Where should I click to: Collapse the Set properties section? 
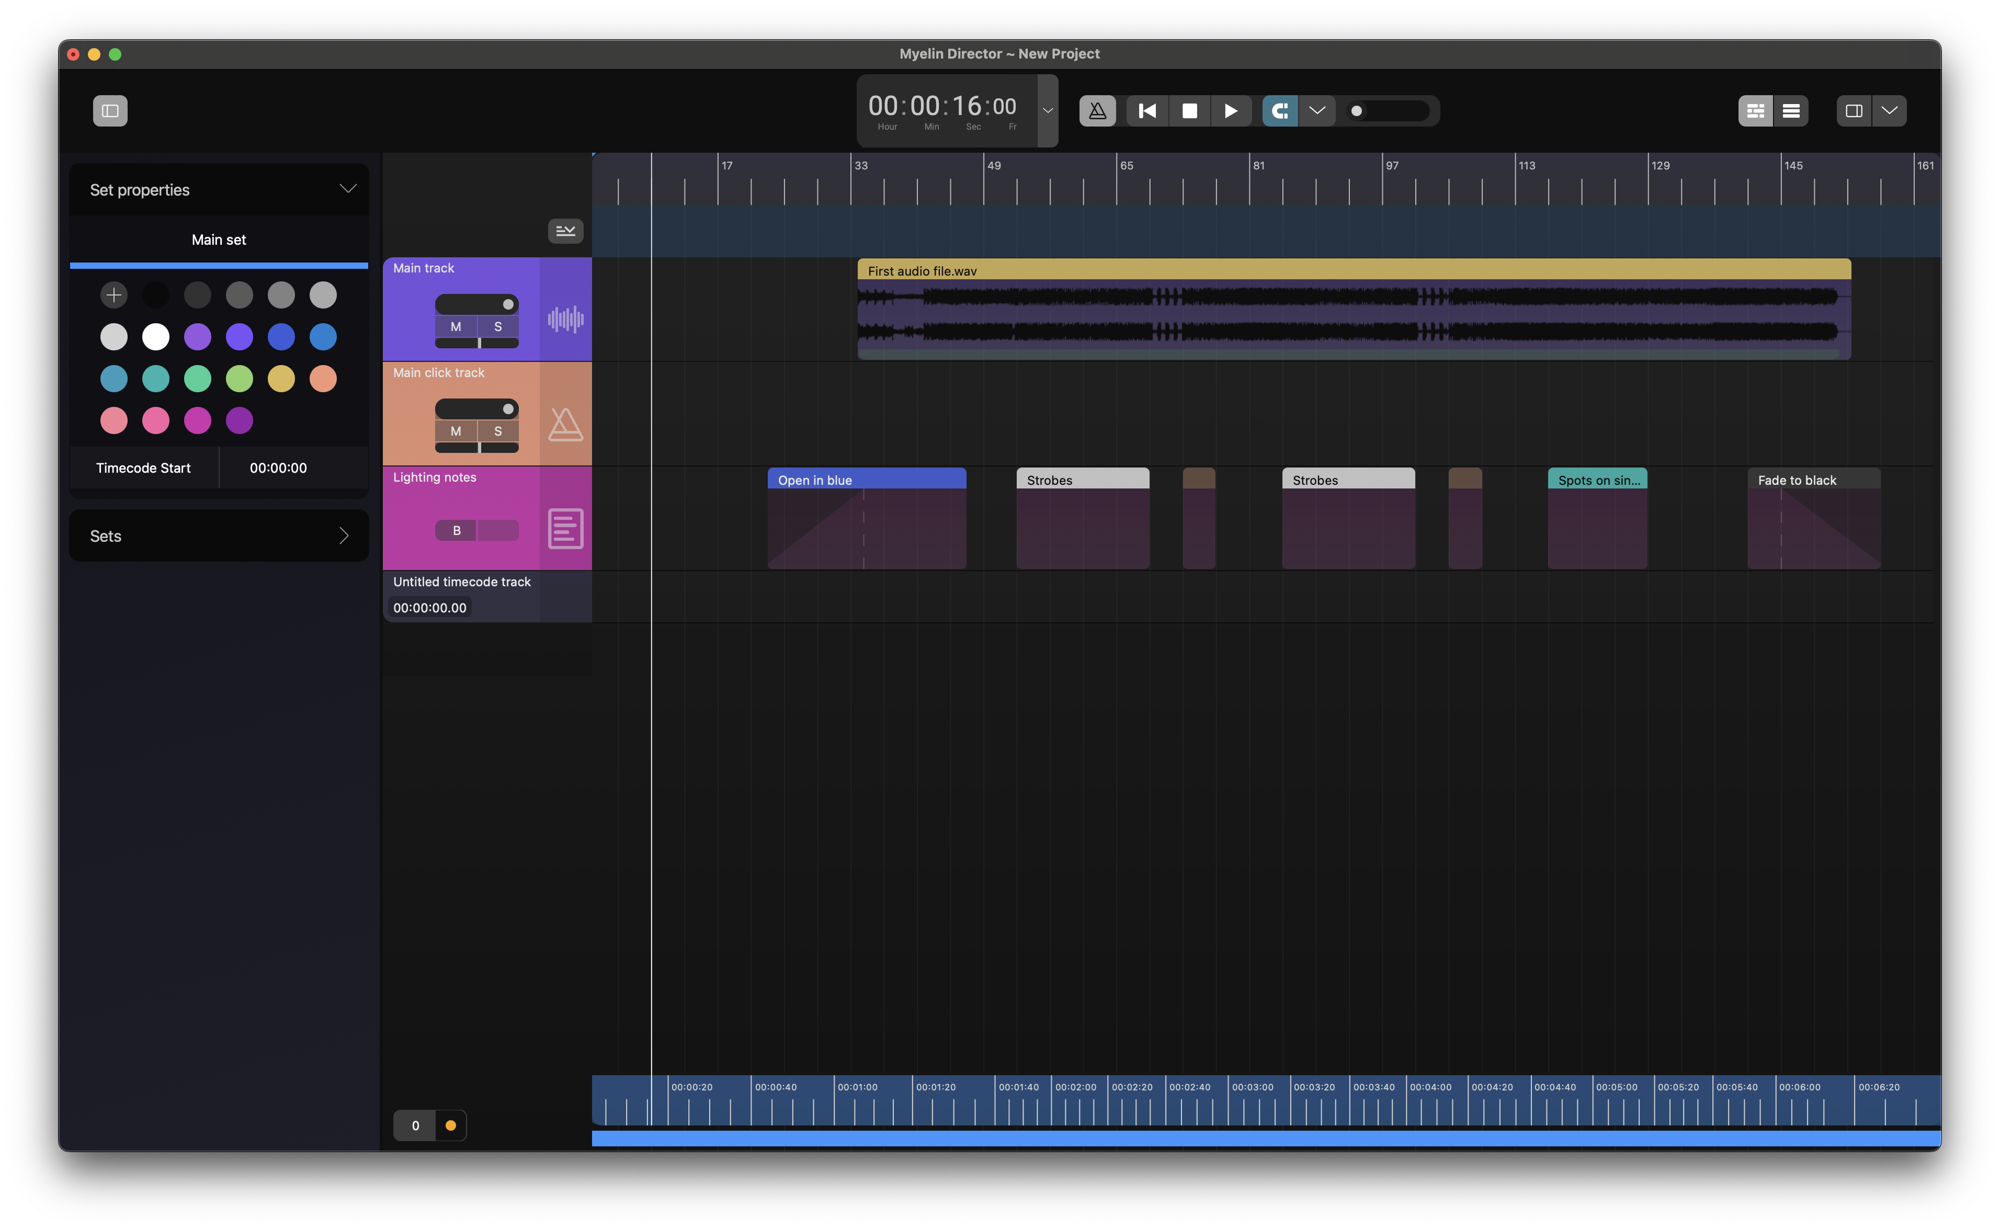click(x=347, y=189)
